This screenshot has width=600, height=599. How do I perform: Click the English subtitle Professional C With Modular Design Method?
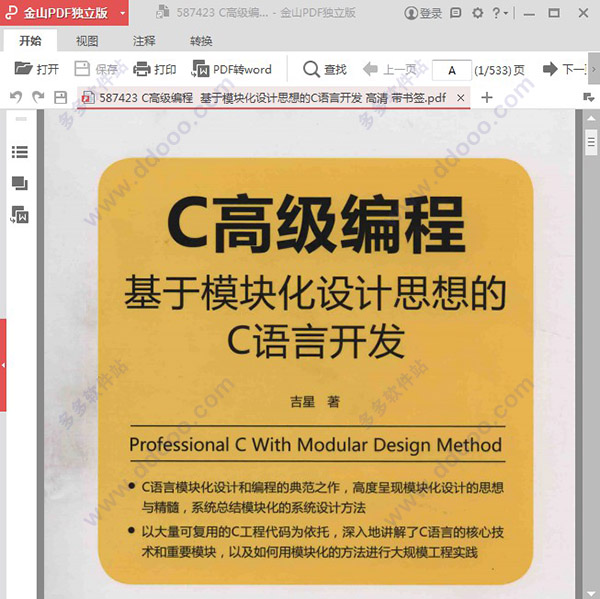316,445
